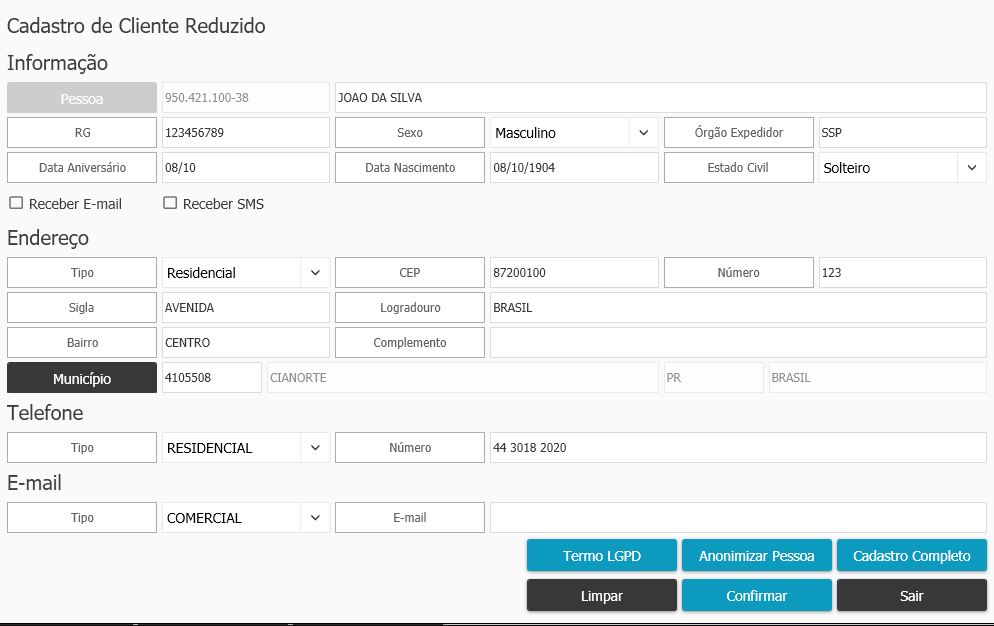The image size is (994, 626).
Task: Select the CEP field with 87200100
Action: pos(574,273)
